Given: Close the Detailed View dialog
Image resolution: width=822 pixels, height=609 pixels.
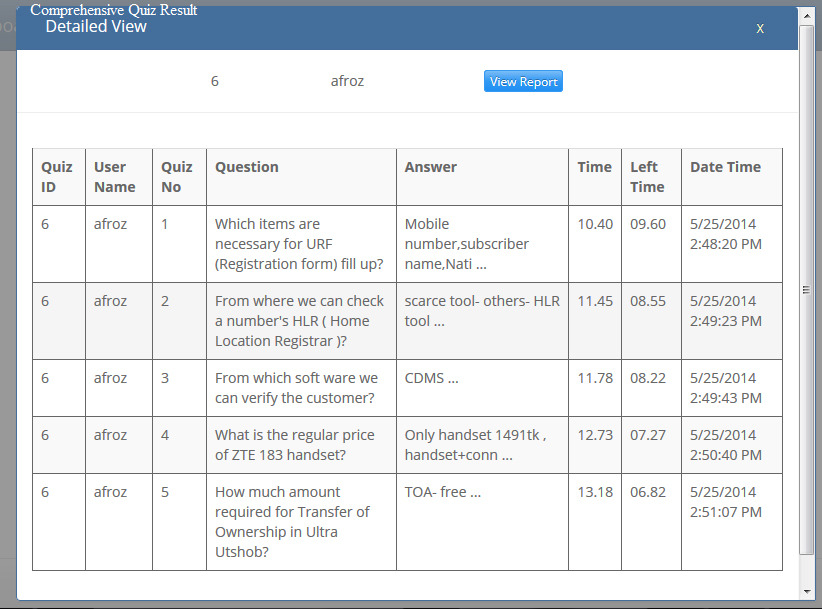Looking at the screenshot, I should [x=760, y=28].
